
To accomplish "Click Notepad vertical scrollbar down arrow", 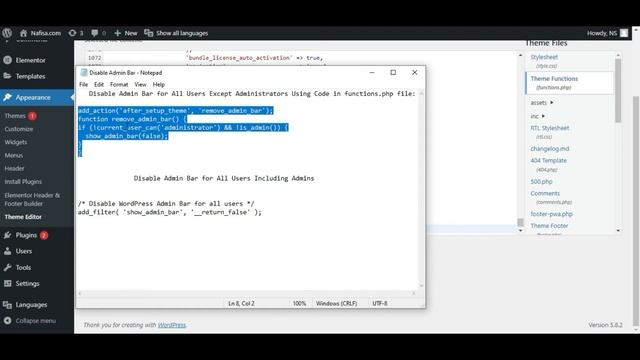I will point(421,286).
